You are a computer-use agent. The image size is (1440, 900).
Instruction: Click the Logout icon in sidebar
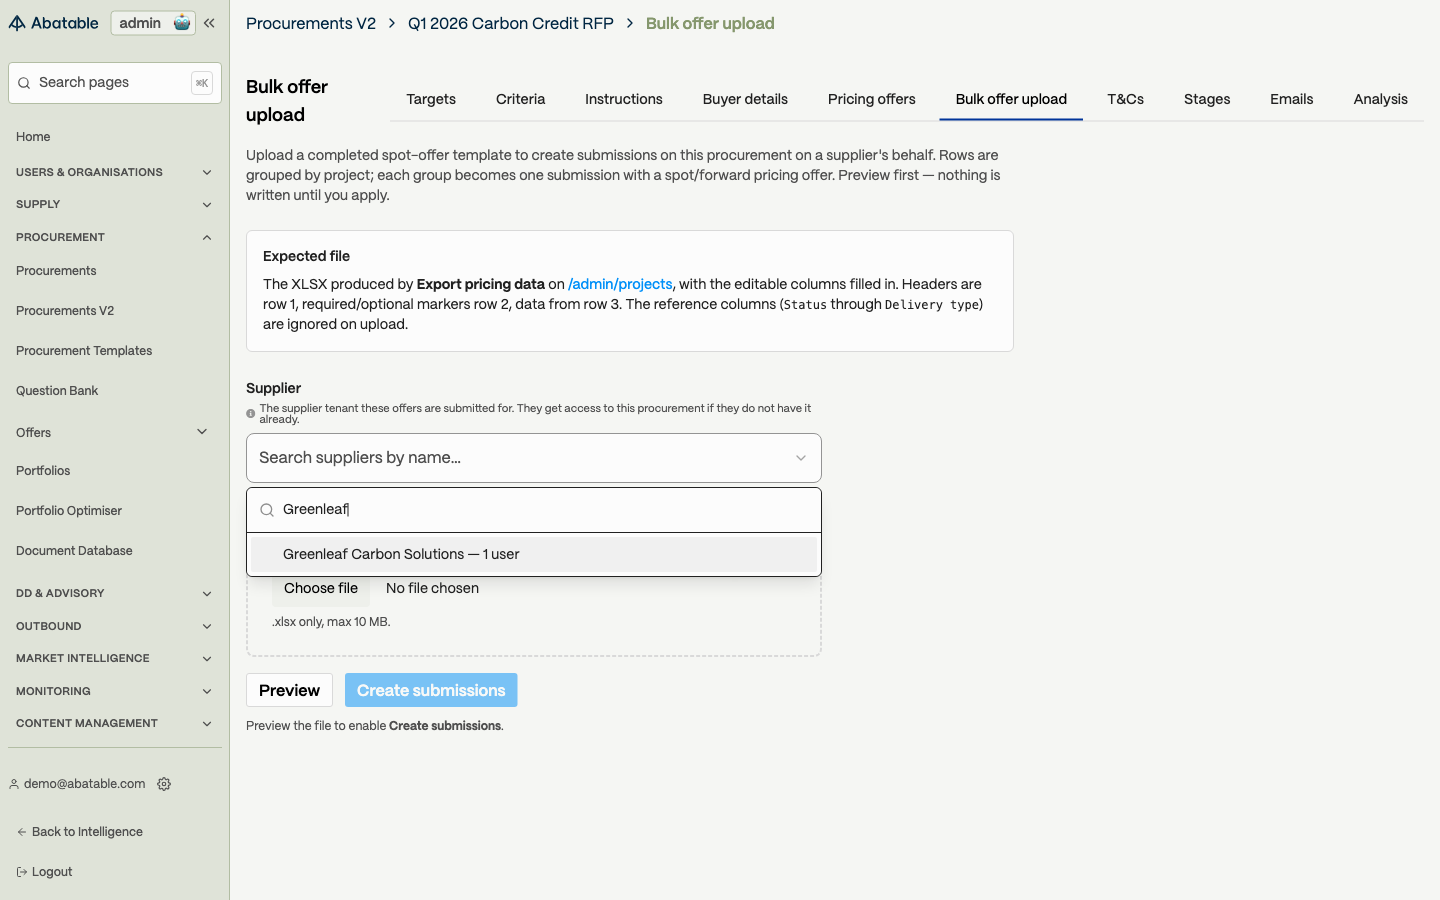(21, 872)
